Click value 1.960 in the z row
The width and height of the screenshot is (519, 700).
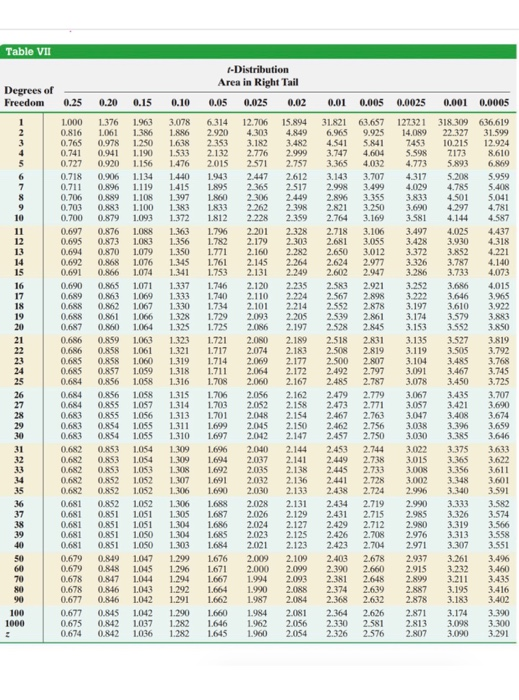click(x=257, y=633)
